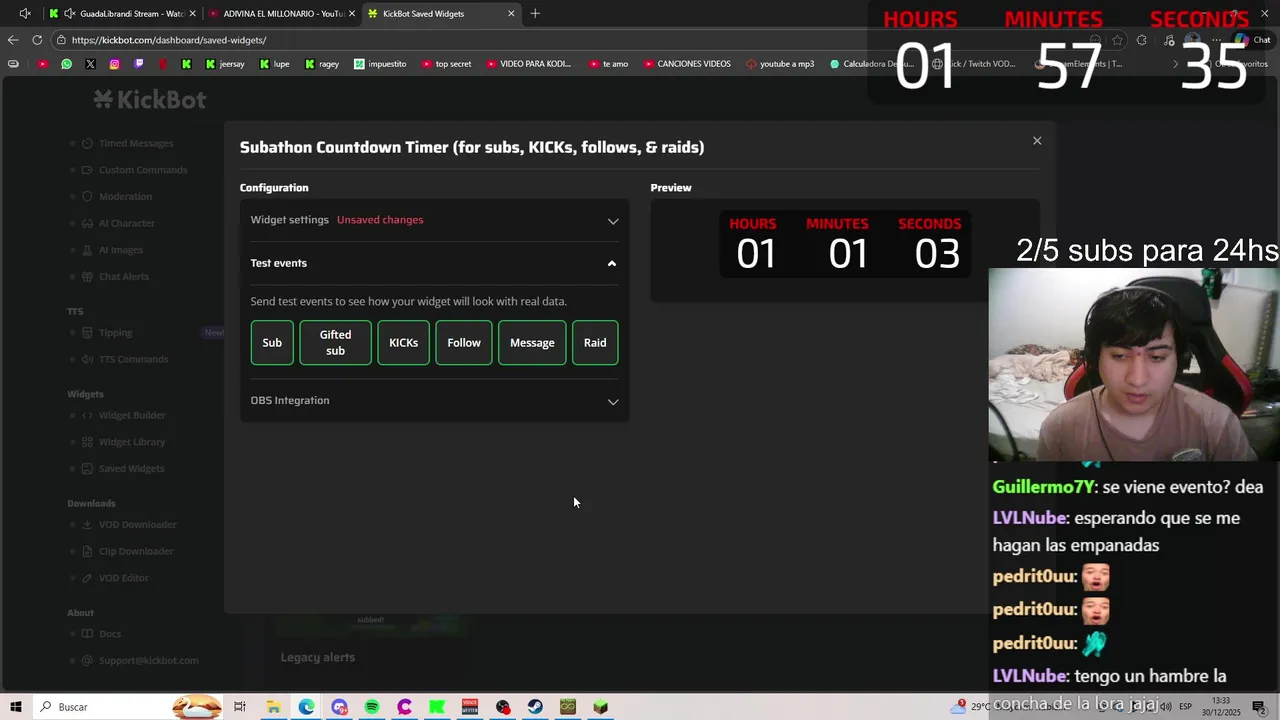Open the Docs link in the sidebar

pos(109,634)
